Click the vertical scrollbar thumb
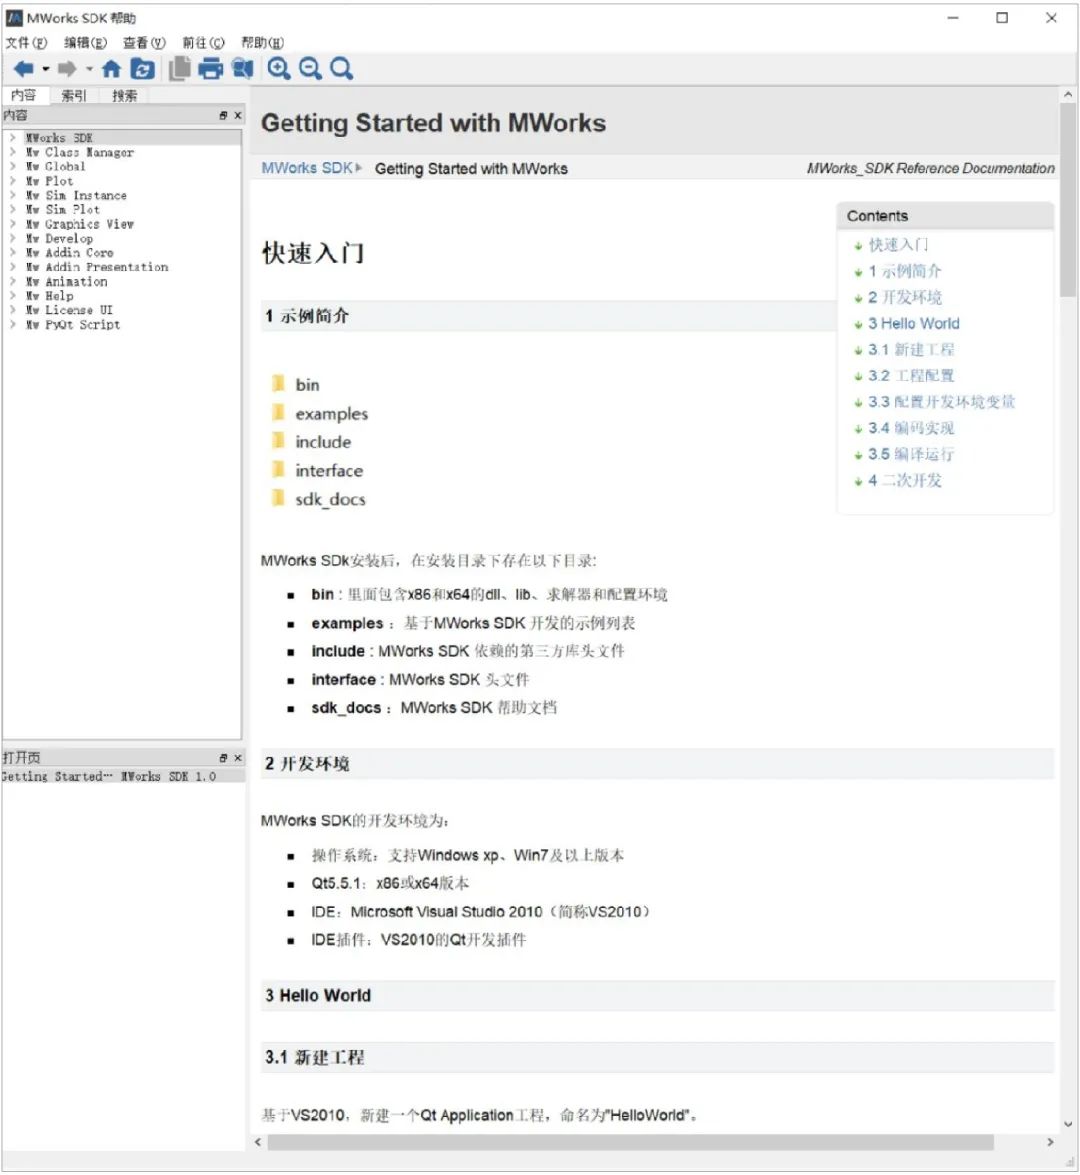The width and height of the screenshot is (1080, 1175). 1068,201
